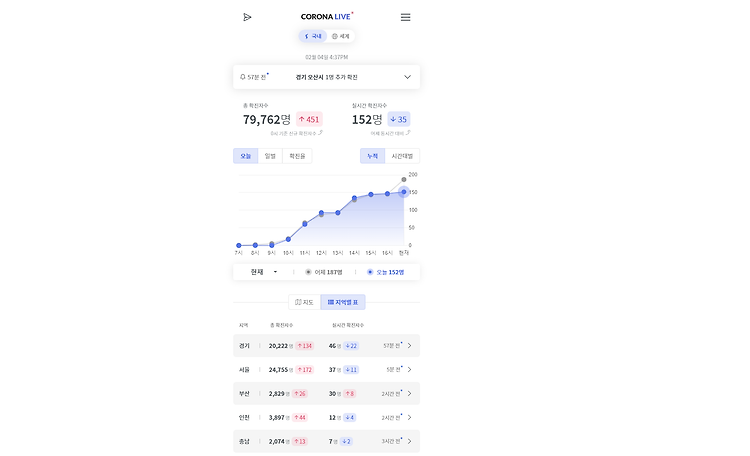This screenshot has height=456, width=750.
Task: Expand the 서울 row chevron
Action: (x=409, y=369)
